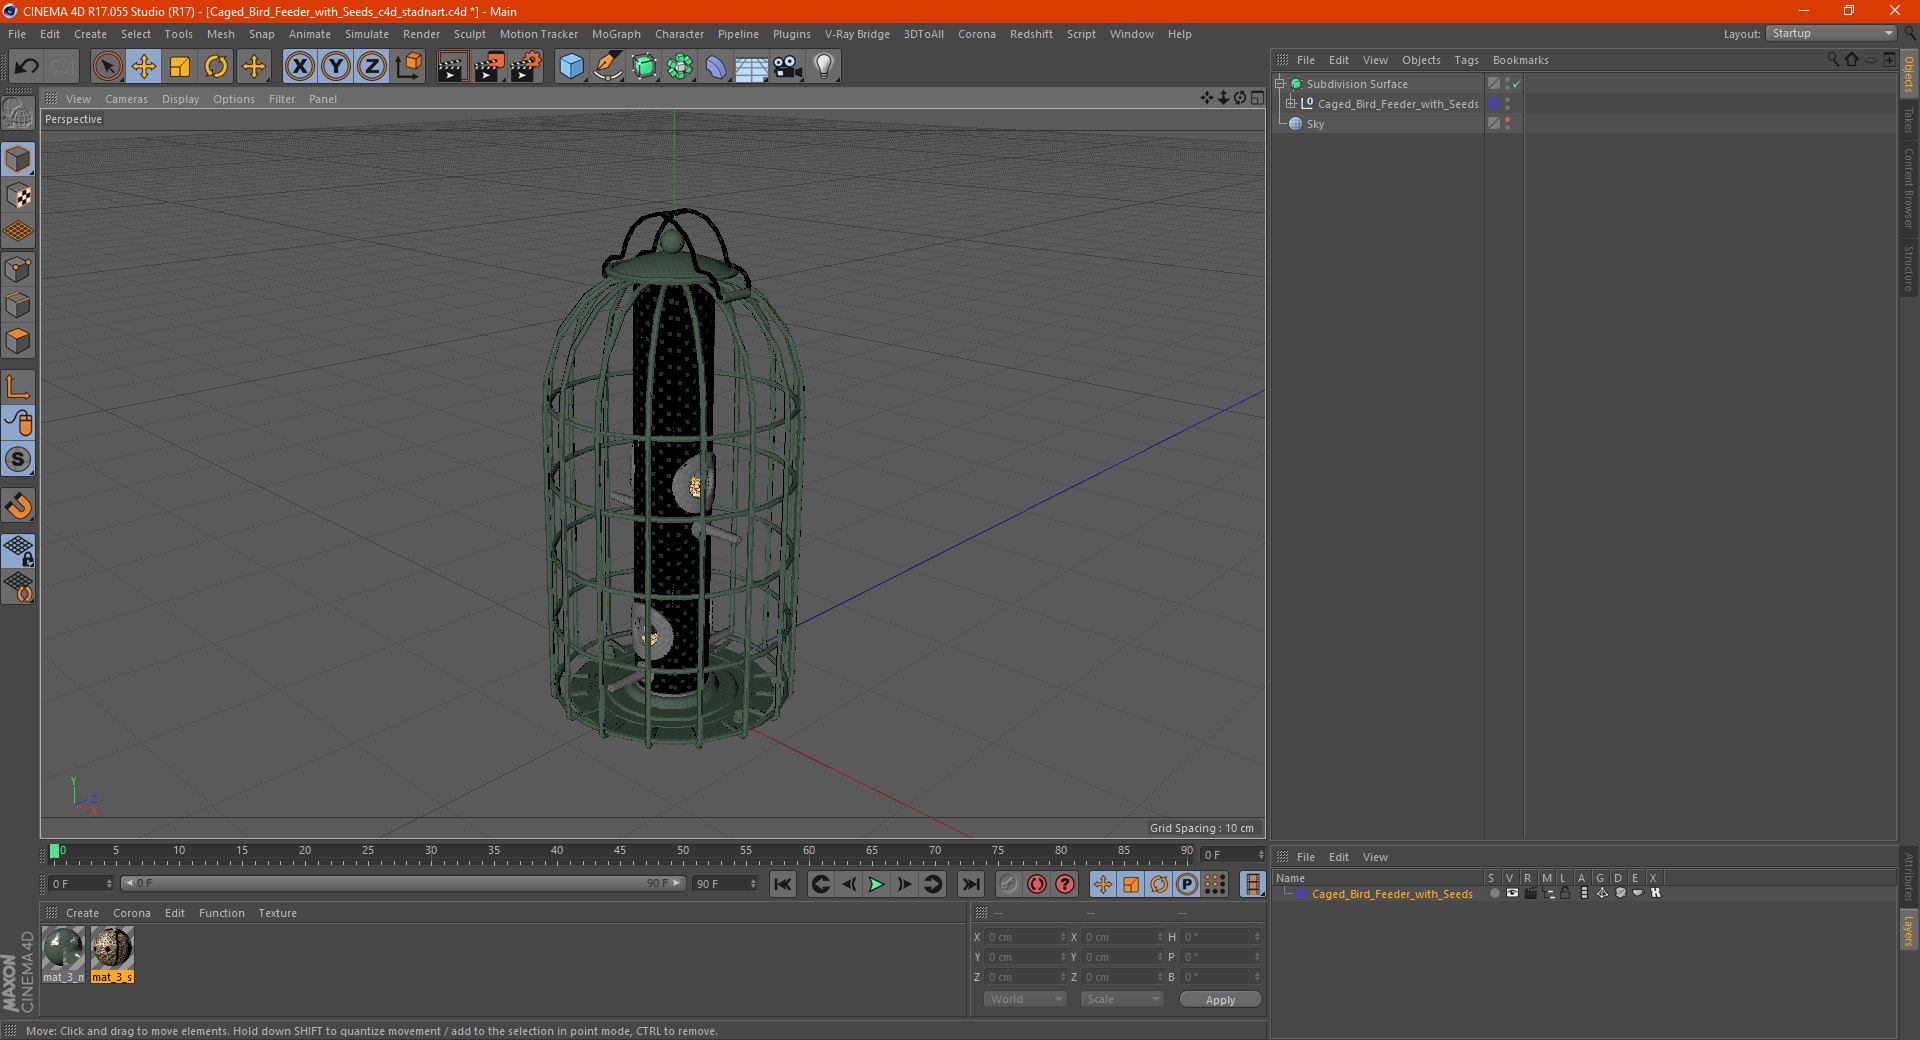Open the Scale mode dropdown
Image resolution: width=1920 pixels, height=1040 pixels.
(1122, 999)
